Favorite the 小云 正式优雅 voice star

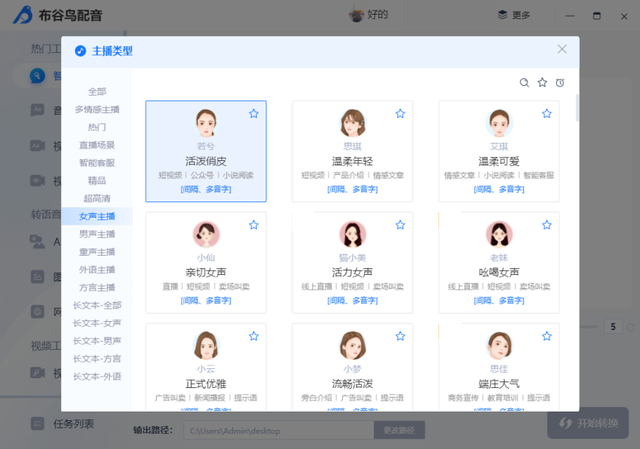pyautogui.click(x=253, y=336)
